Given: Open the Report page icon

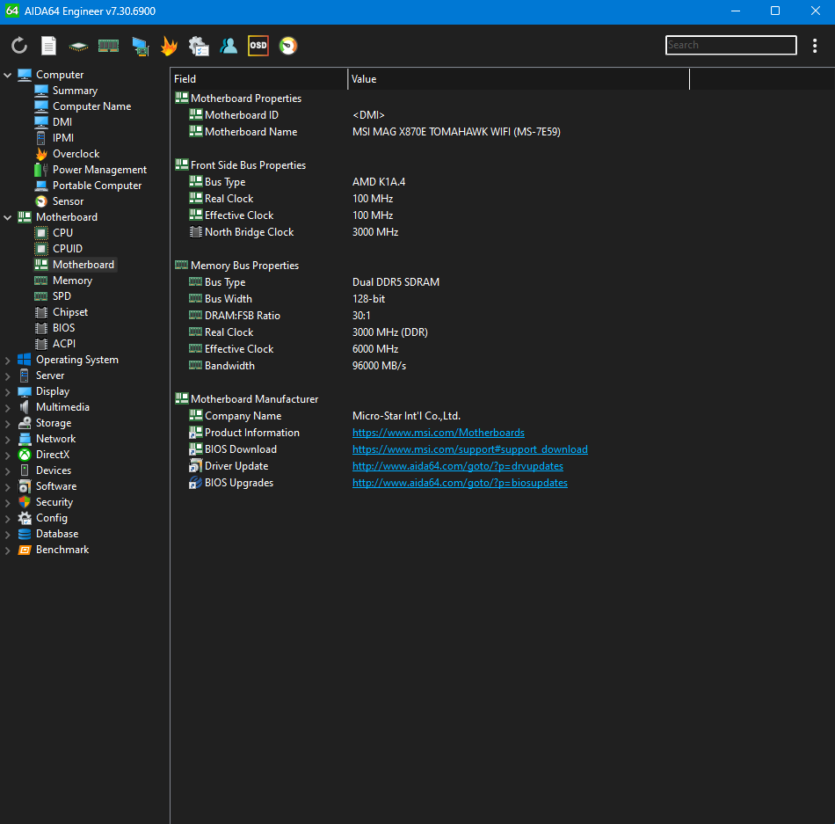Looking at the screenshot, I should [x=48, y=46].
